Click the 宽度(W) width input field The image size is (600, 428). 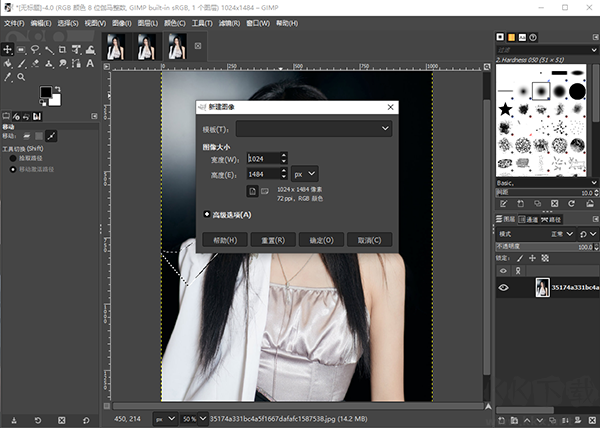[262, 158]
